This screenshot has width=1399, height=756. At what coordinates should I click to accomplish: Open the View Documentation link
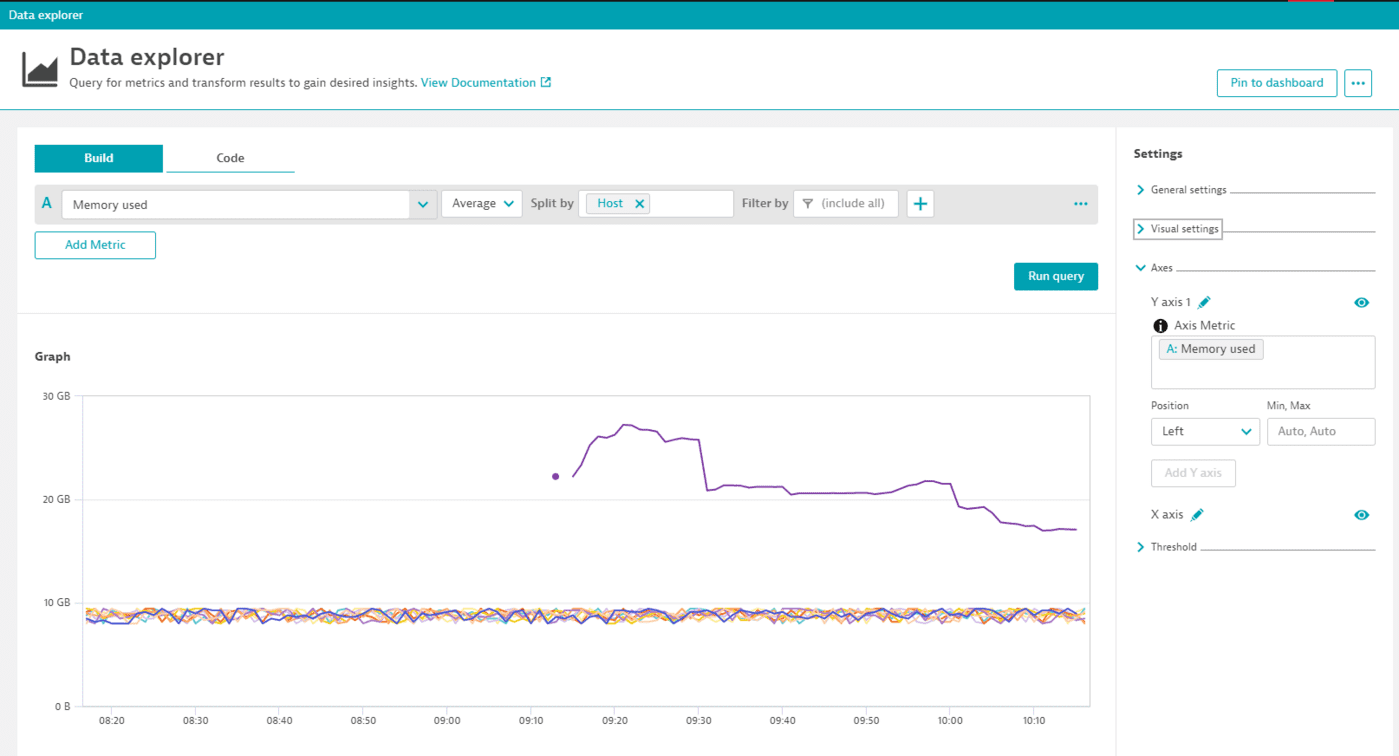point(480,83)
